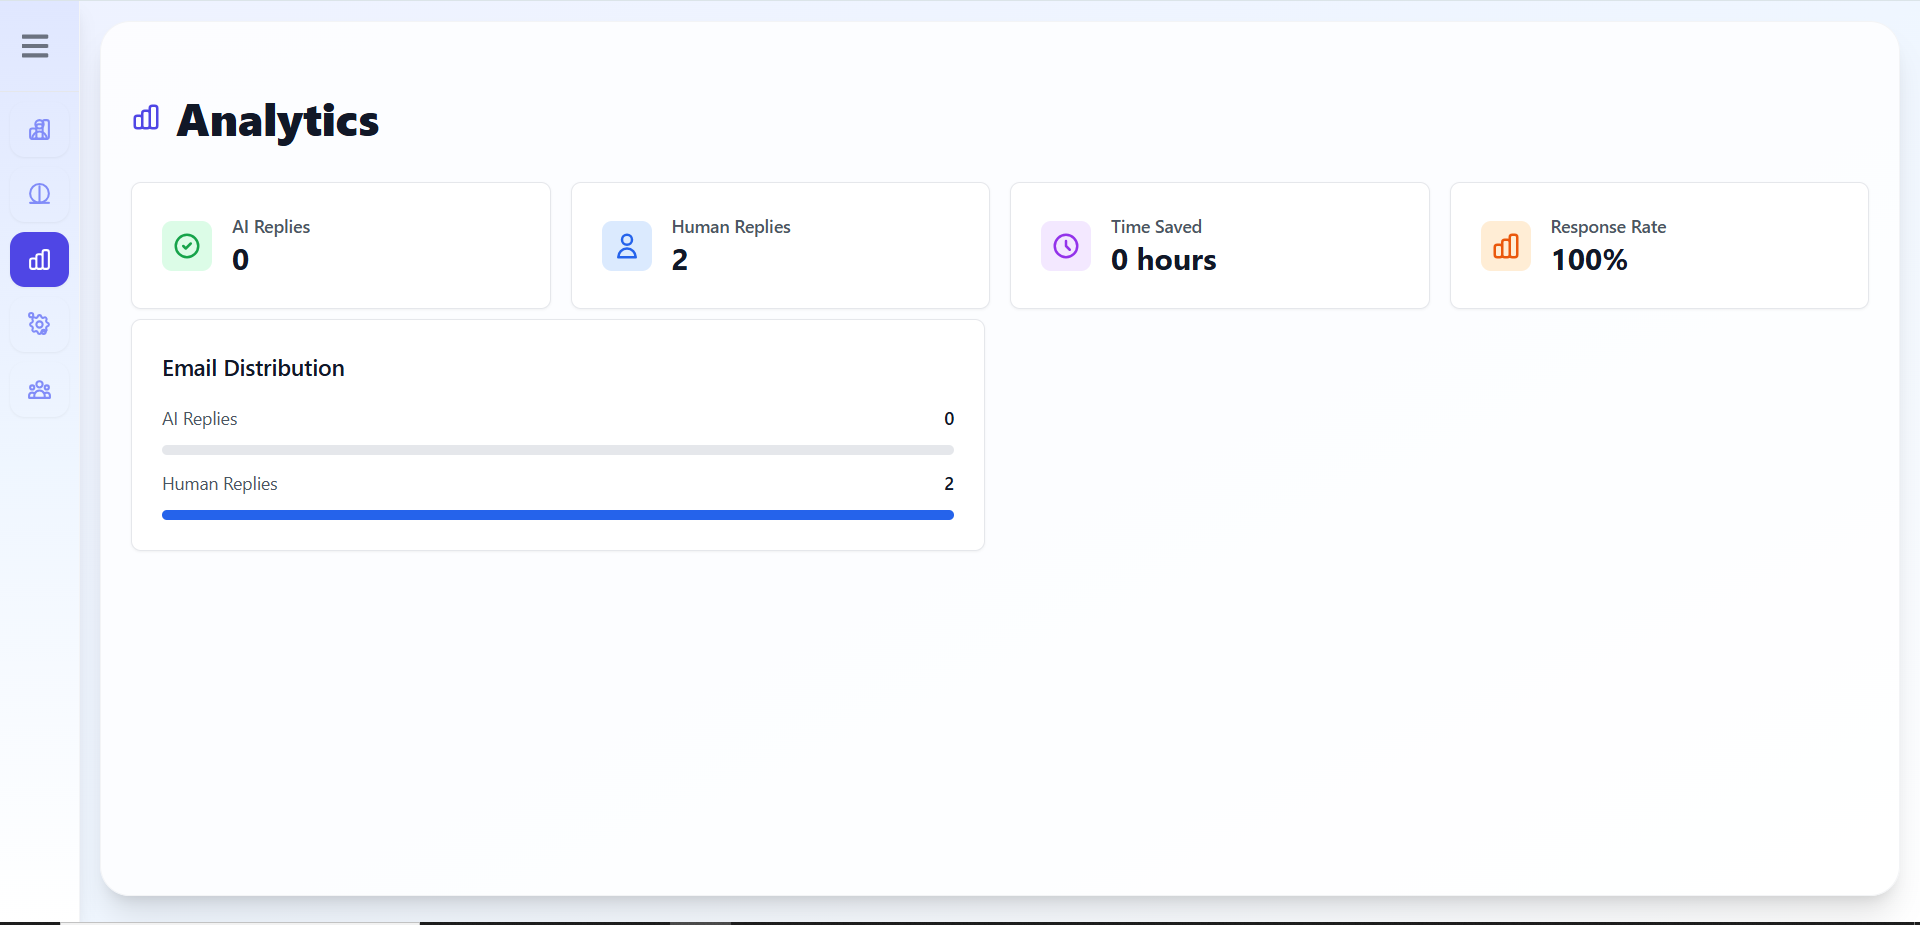The image size is (1920, 925).
Task: Click the green checkmark AI Replies icon
Action: 187,246
